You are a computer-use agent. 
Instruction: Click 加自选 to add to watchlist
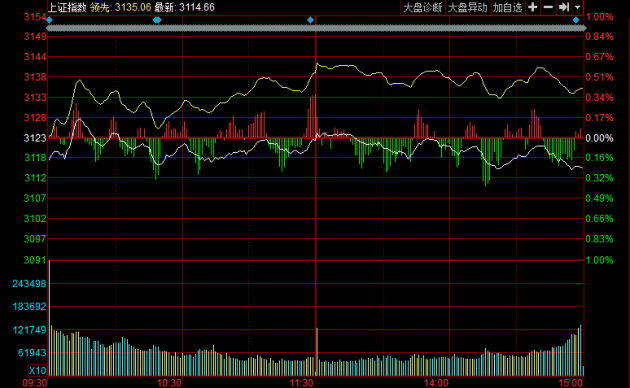coord(507,8)
